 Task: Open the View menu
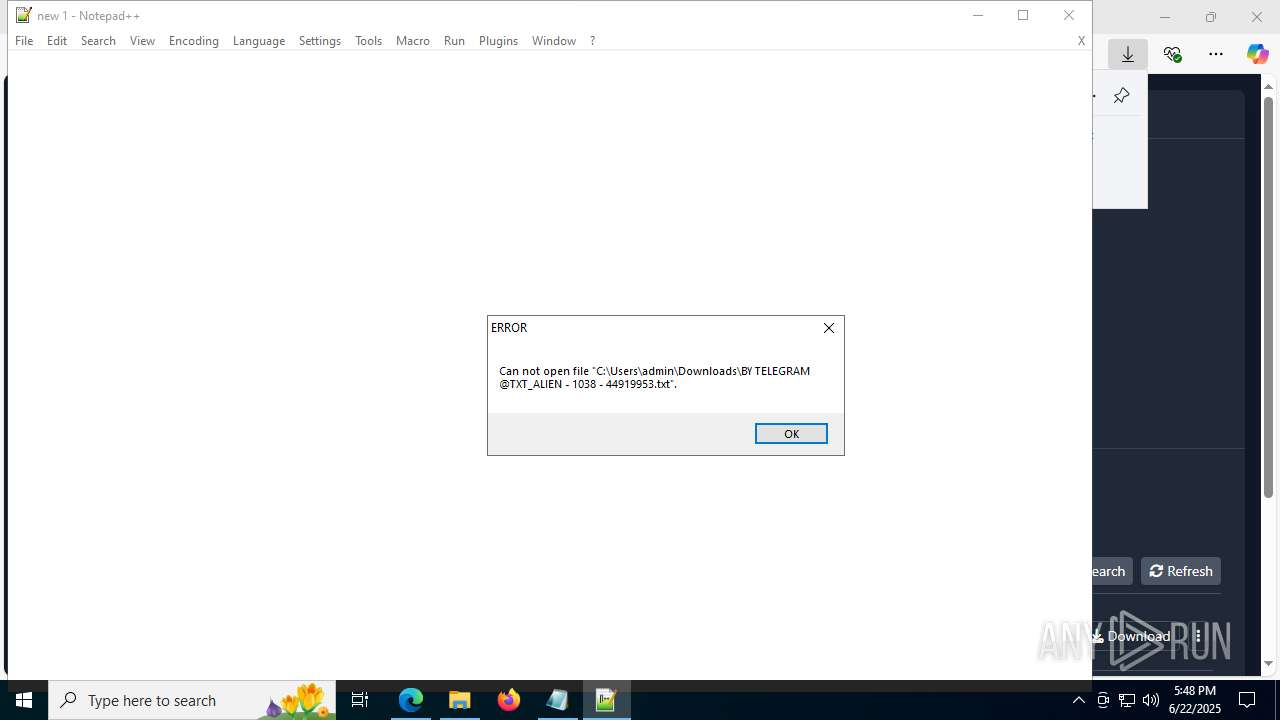click(142, 41)
